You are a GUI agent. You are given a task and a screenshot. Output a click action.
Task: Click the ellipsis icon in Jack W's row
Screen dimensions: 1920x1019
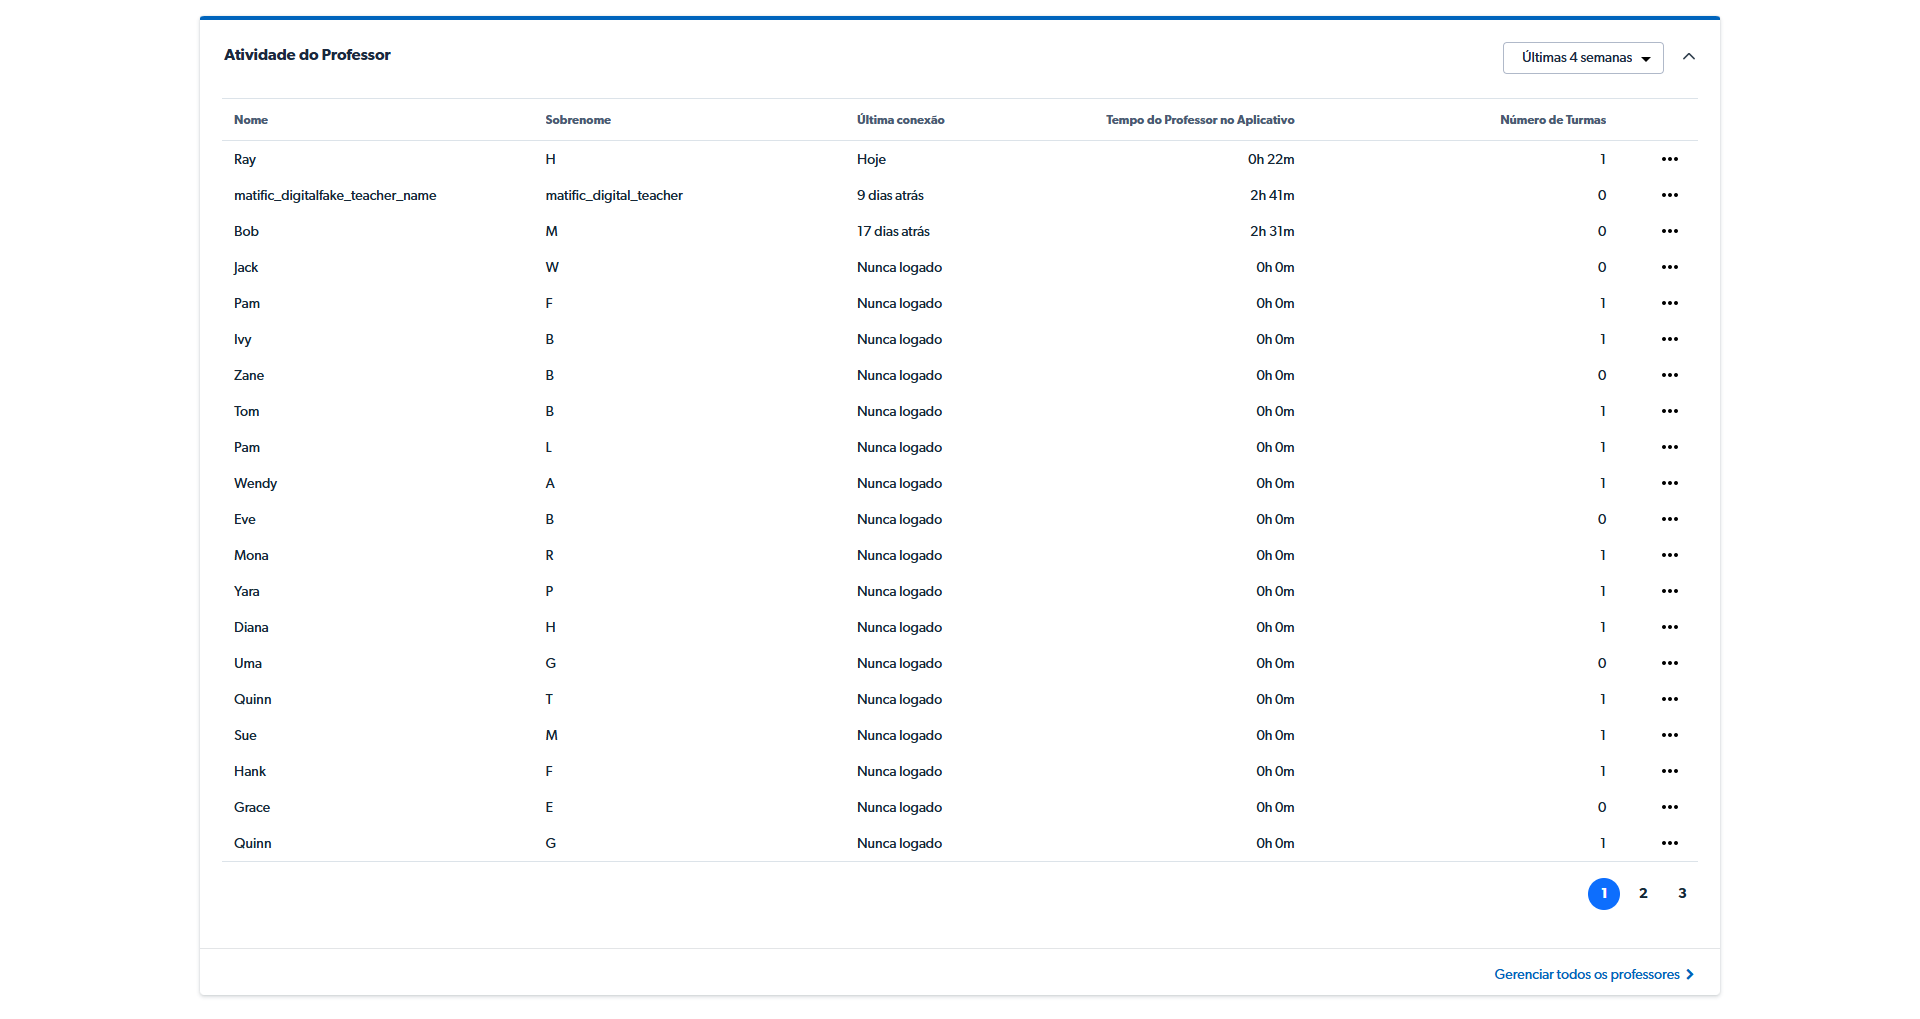point(1669,267)
